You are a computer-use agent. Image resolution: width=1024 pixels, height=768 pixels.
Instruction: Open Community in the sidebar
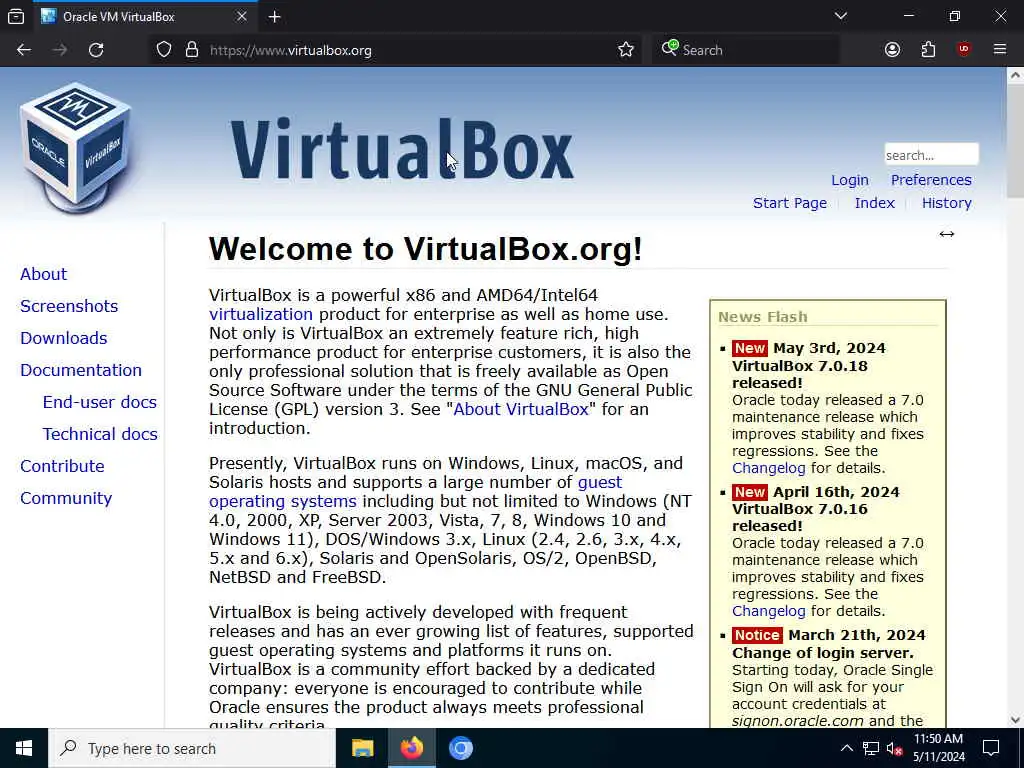click(66, 498)
